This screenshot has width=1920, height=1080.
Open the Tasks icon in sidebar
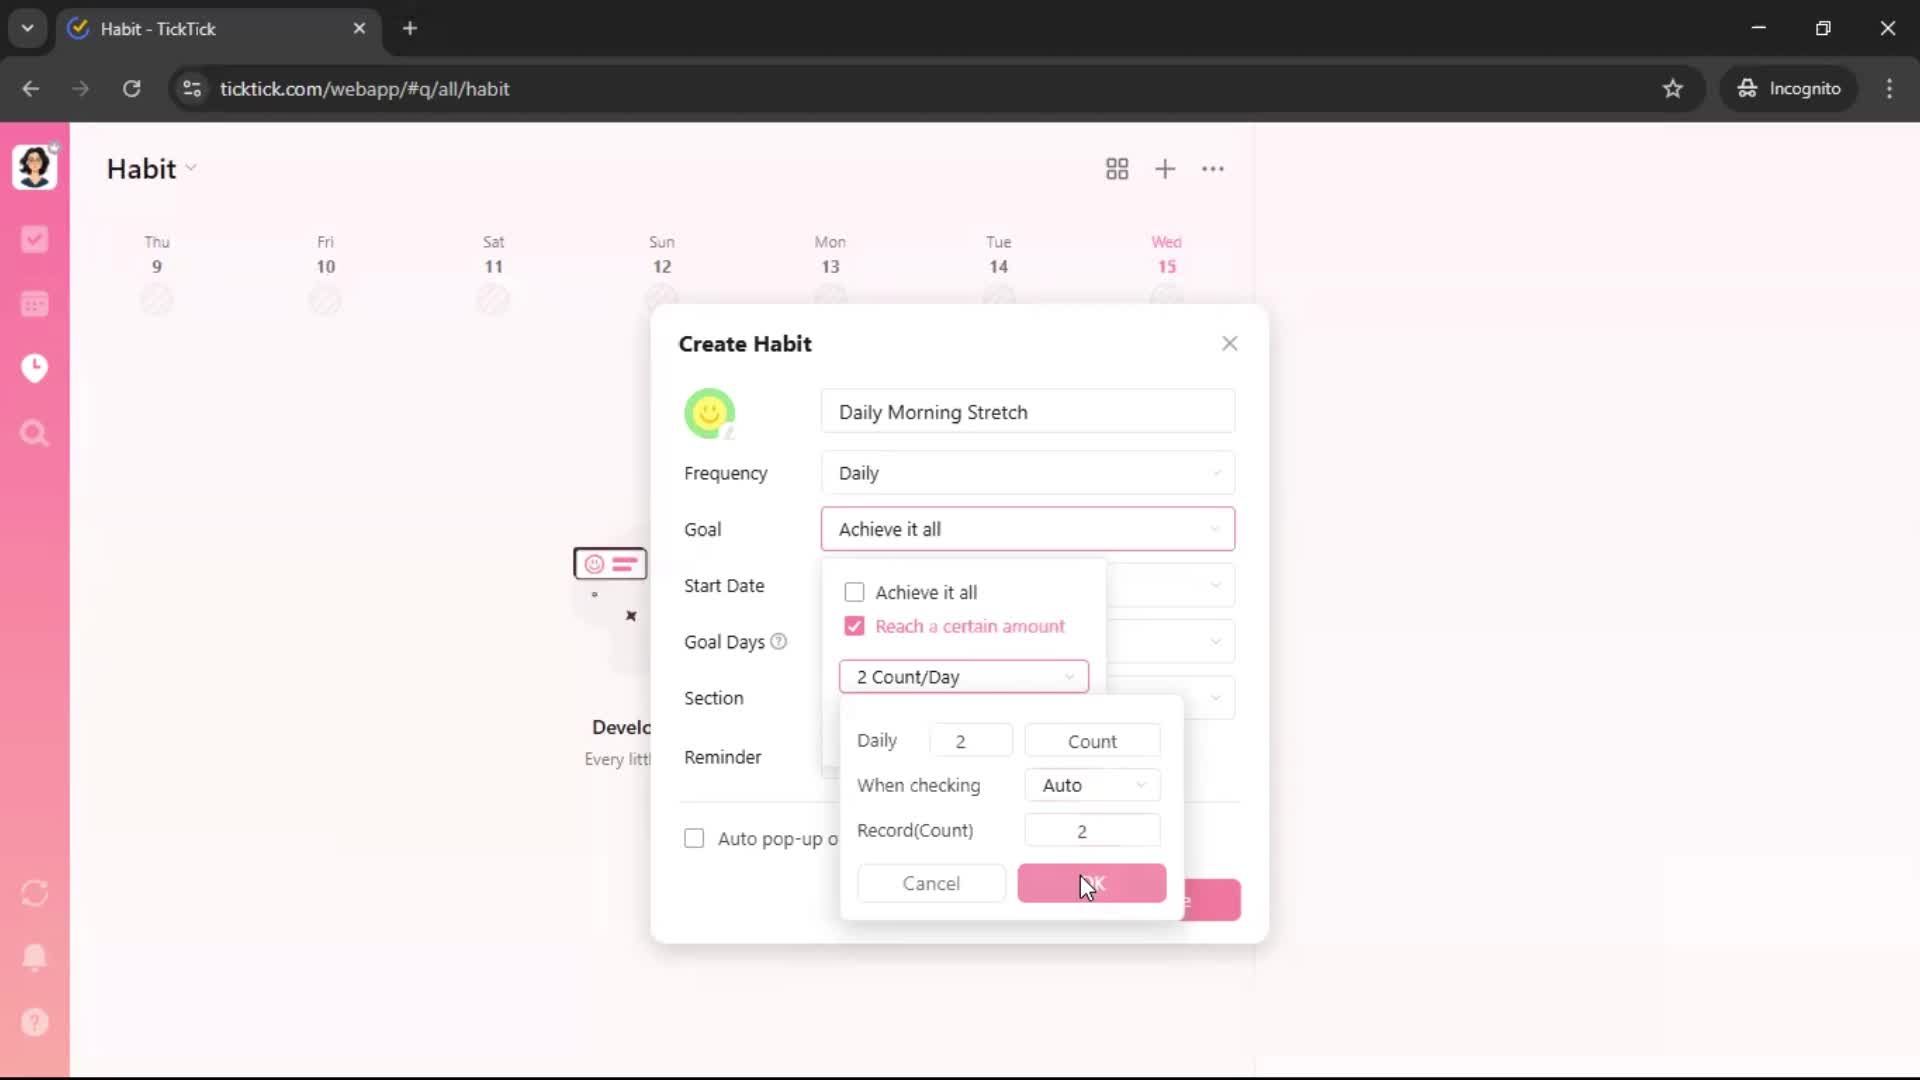pyautogui.click(x=35, y=239)
